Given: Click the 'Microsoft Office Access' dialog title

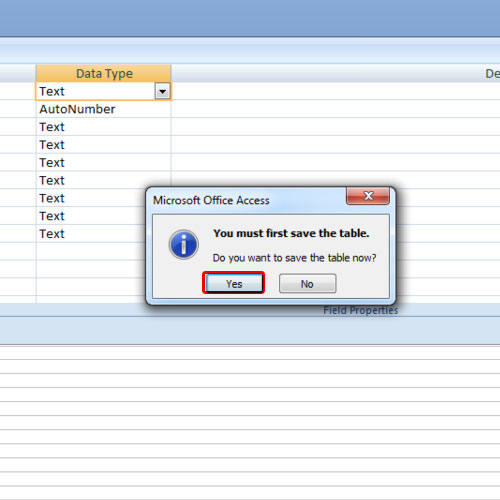Looking at the screenshot, I should (x=211, y=200).
